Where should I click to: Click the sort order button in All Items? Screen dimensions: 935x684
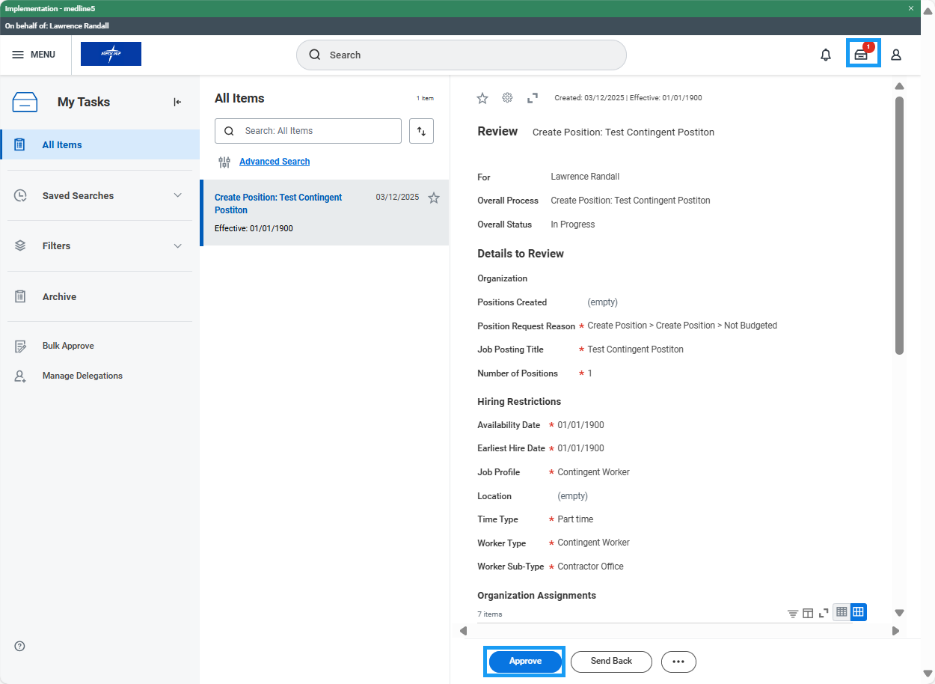pos(421,131)
